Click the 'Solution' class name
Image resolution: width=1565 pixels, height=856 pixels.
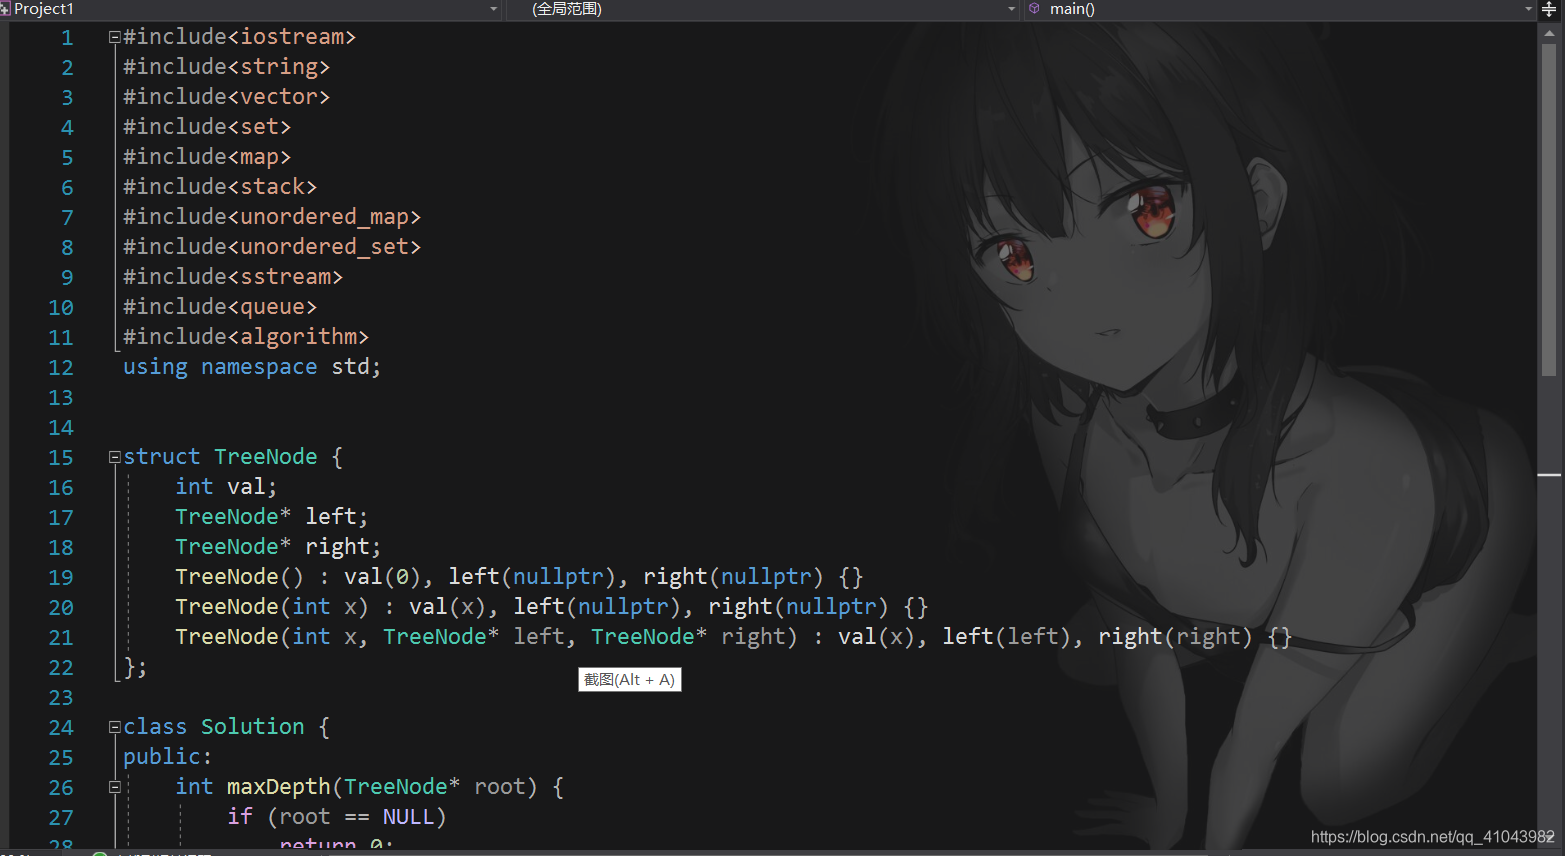click(252, 727)
